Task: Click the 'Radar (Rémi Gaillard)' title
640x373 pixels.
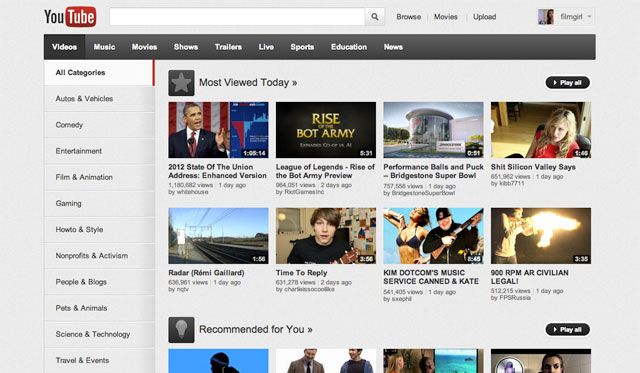Action: tap(206, 273)
